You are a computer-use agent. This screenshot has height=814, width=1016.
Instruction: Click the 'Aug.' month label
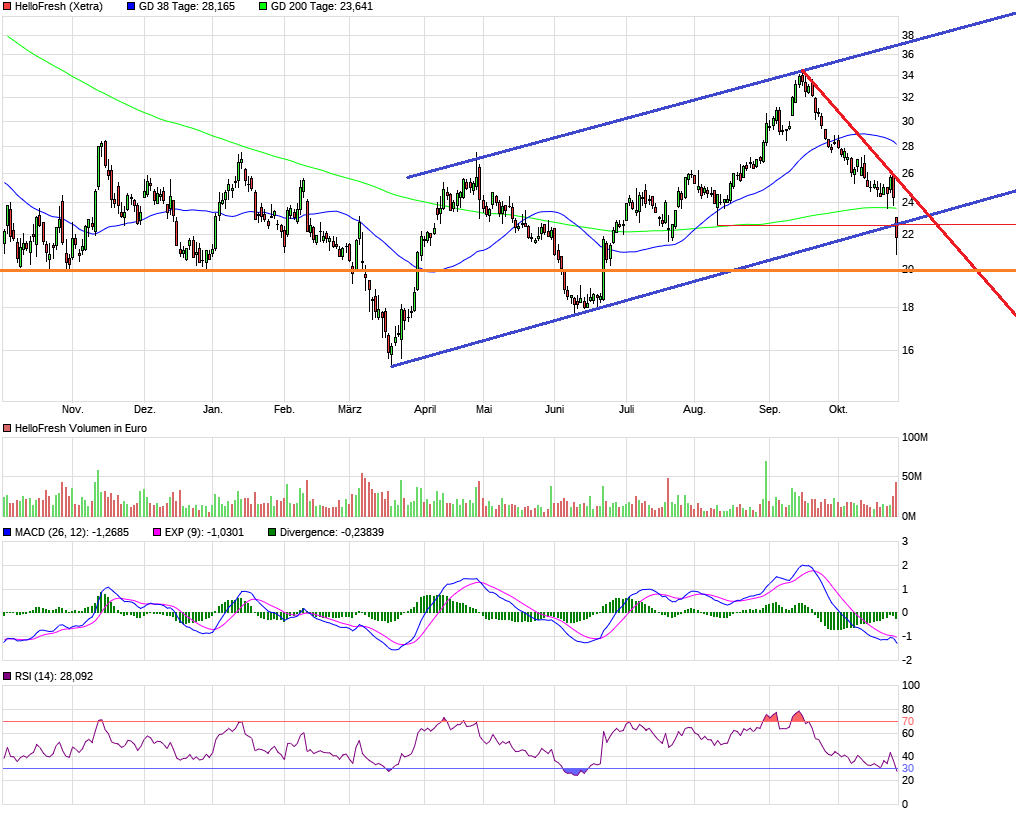click(x=694, y=410)
